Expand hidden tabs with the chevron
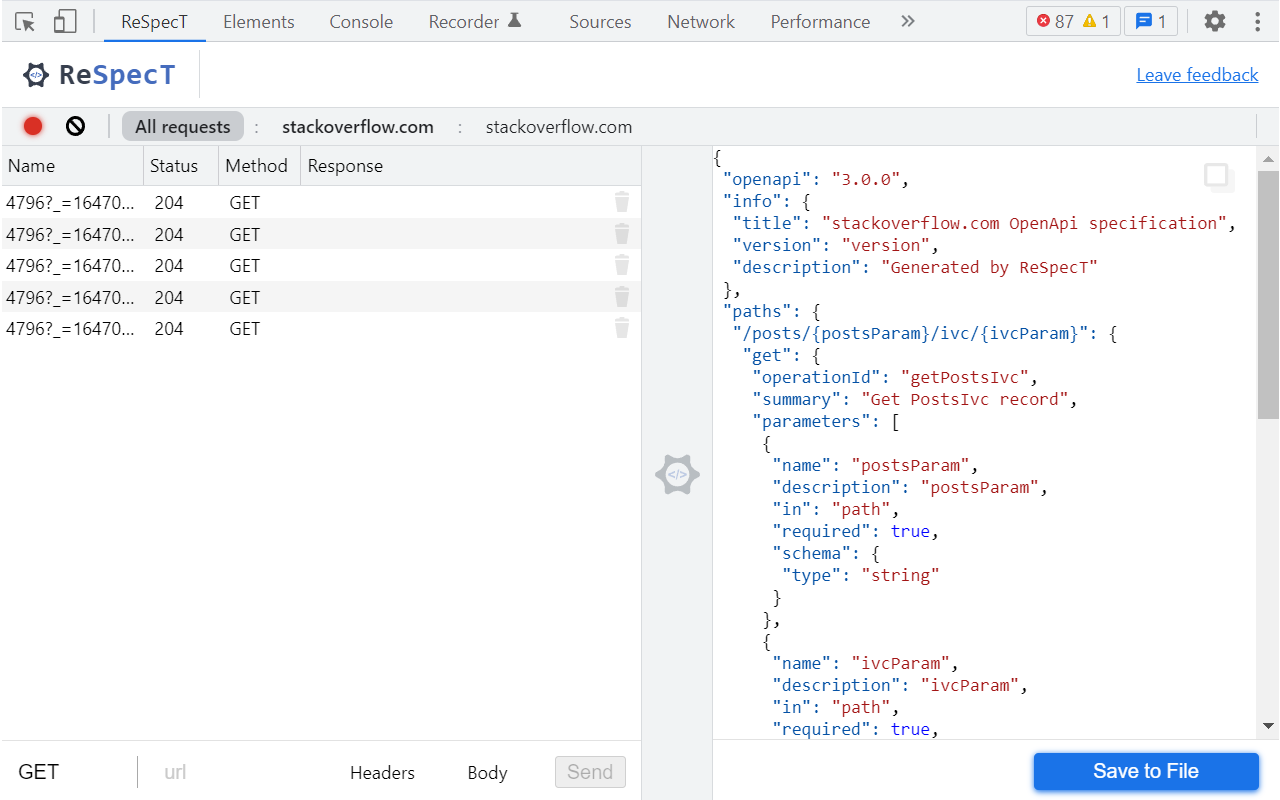Image resolution: width=1280 pixels, height=800 pixels. coord(906,21)
